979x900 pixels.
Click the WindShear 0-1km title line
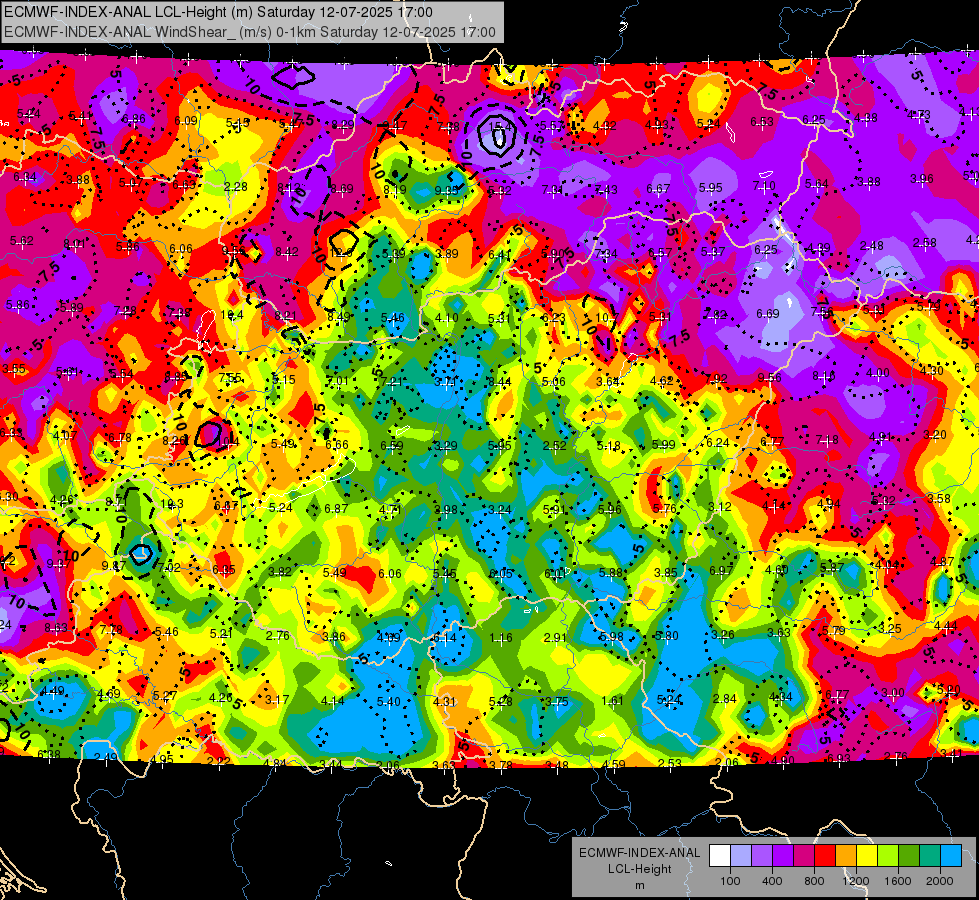(250, 32)
